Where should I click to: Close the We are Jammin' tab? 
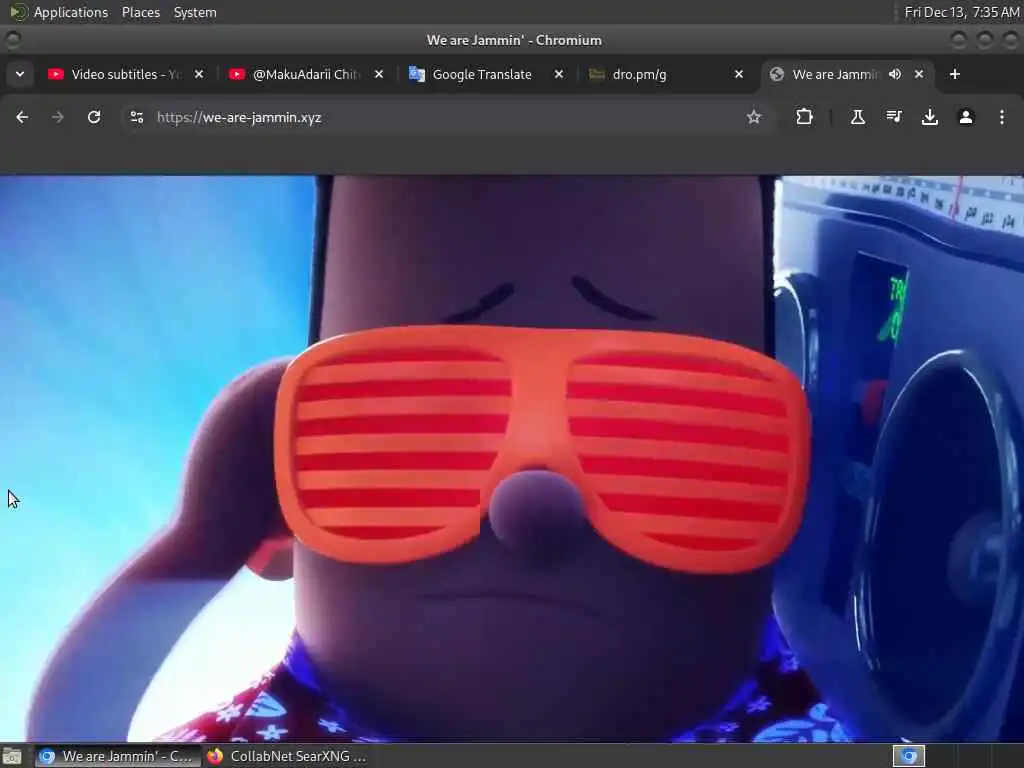919,74
